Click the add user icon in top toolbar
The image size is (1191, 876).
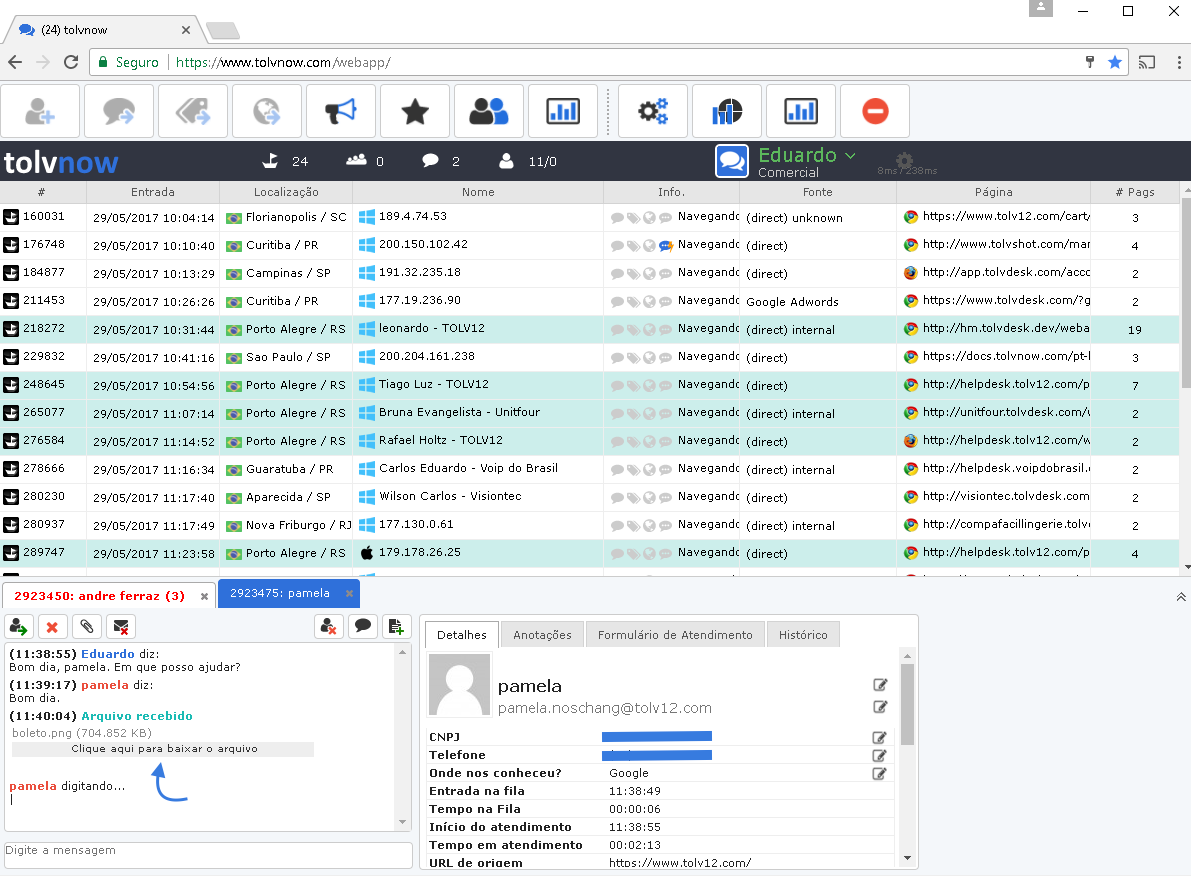pyautogui.click(x=40, y=112)
